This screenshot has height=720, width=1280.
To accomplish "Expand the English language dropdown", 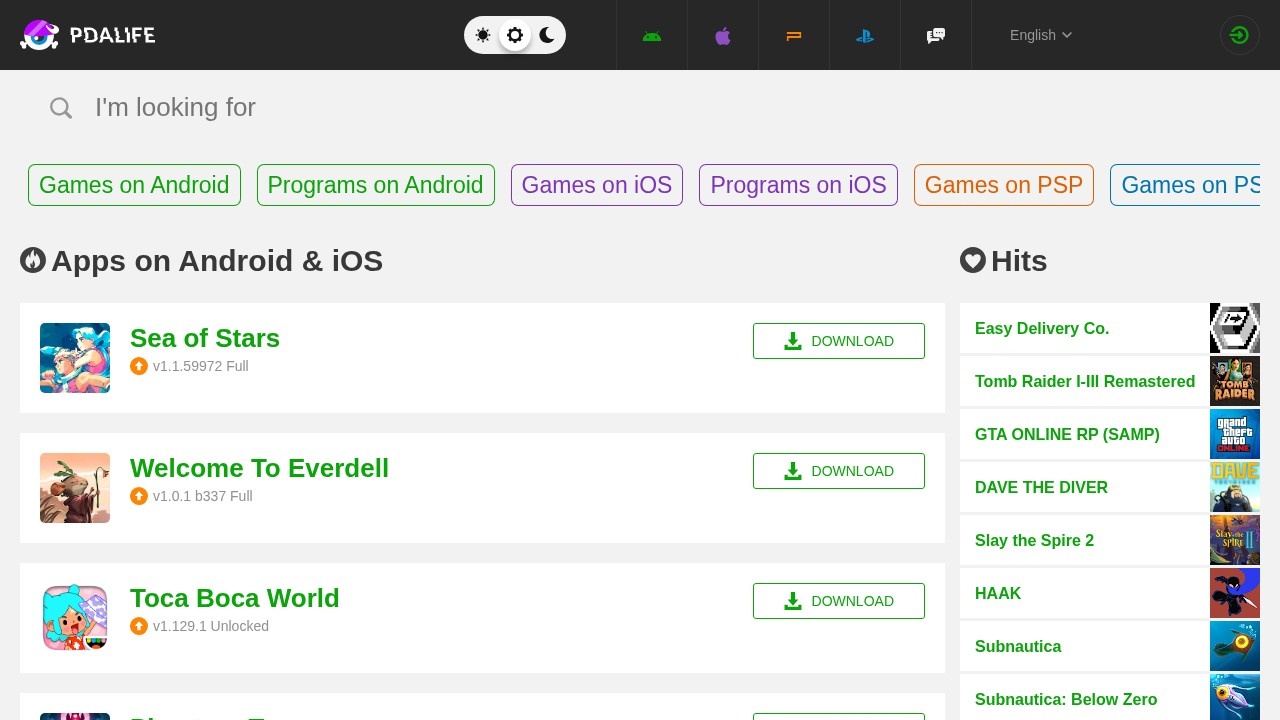I will point(1041,35).
